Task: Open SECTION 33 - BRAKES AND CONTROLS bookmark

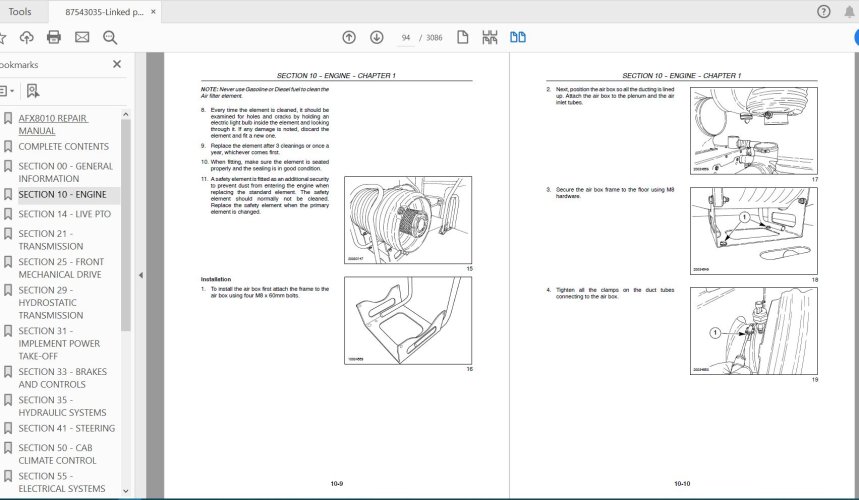Action: tap(62, 378)
